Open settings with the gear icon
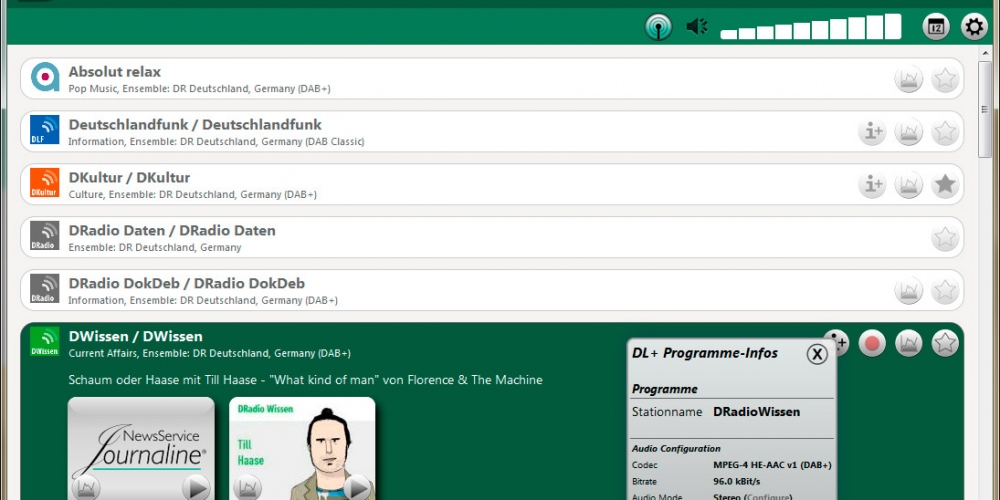This screenshot has height=500, width=1000. (974, 27)
